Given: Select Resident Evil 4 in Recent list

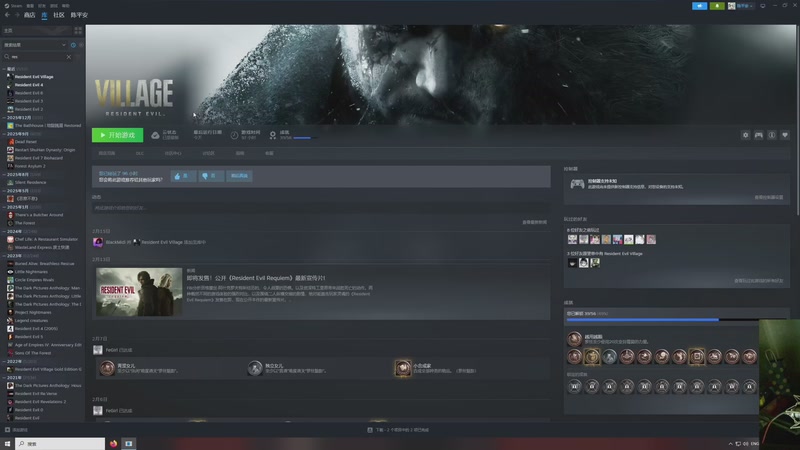Looking at the screenshot, I should point(29,85).
